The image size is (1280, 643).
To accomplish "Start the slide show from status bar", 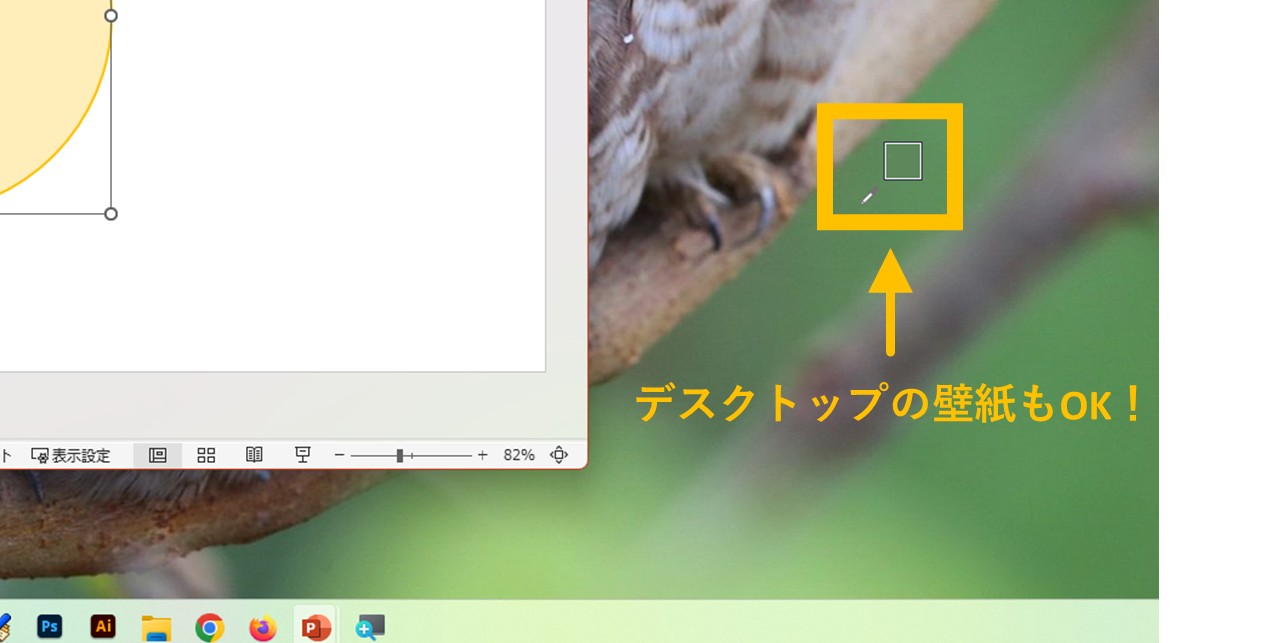I will coord(303,455).
